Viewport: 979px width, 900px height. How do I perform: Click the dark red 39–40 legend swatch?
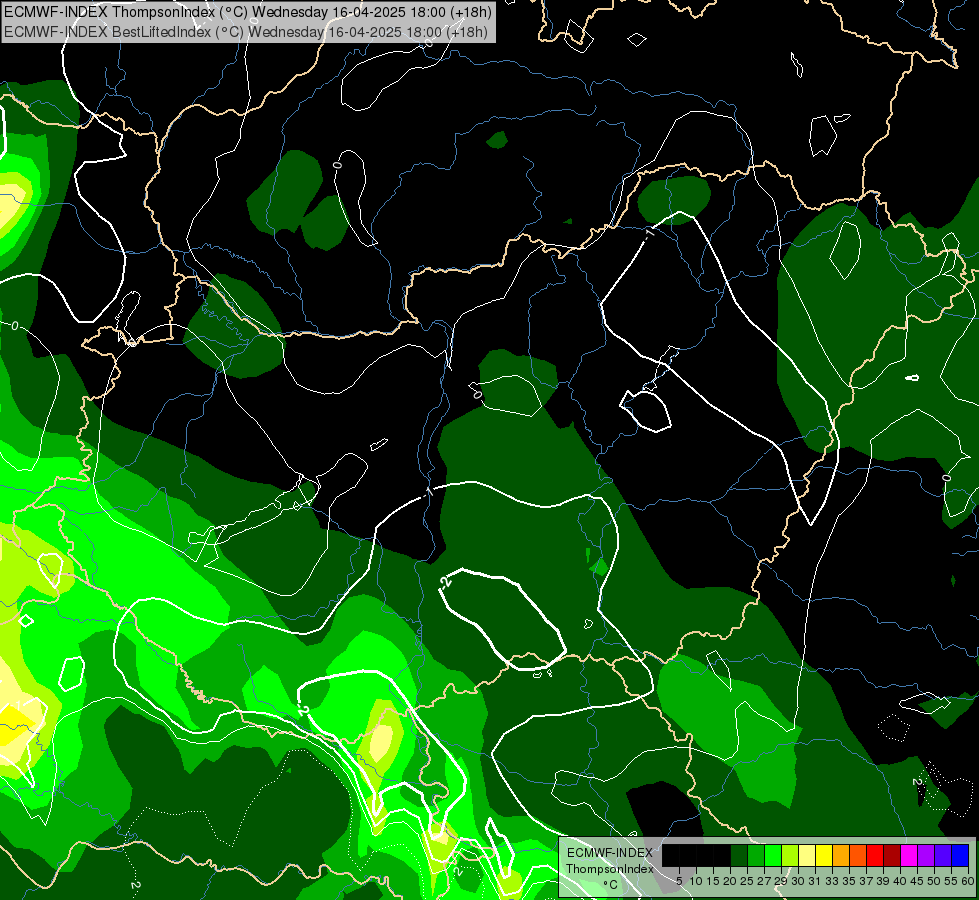[892, 855]
